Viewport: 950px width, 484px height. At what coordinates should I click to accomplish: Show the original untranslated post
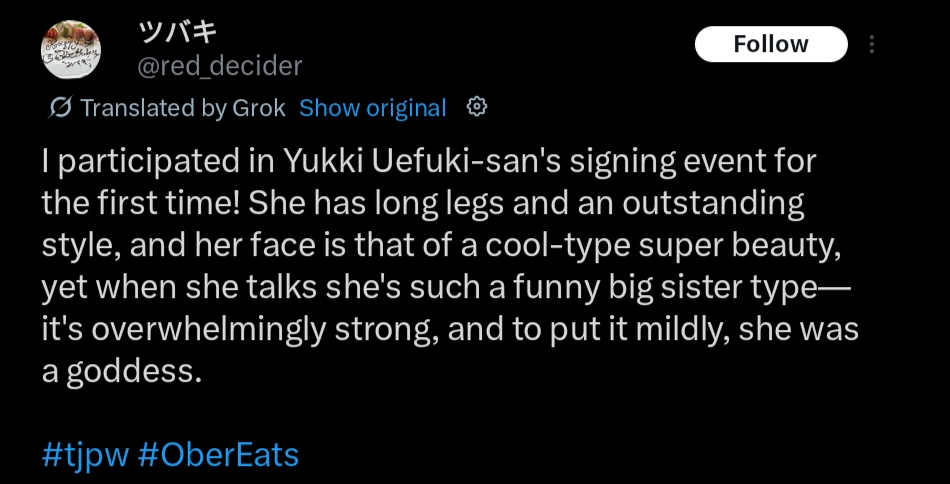(x=372, y=108)
